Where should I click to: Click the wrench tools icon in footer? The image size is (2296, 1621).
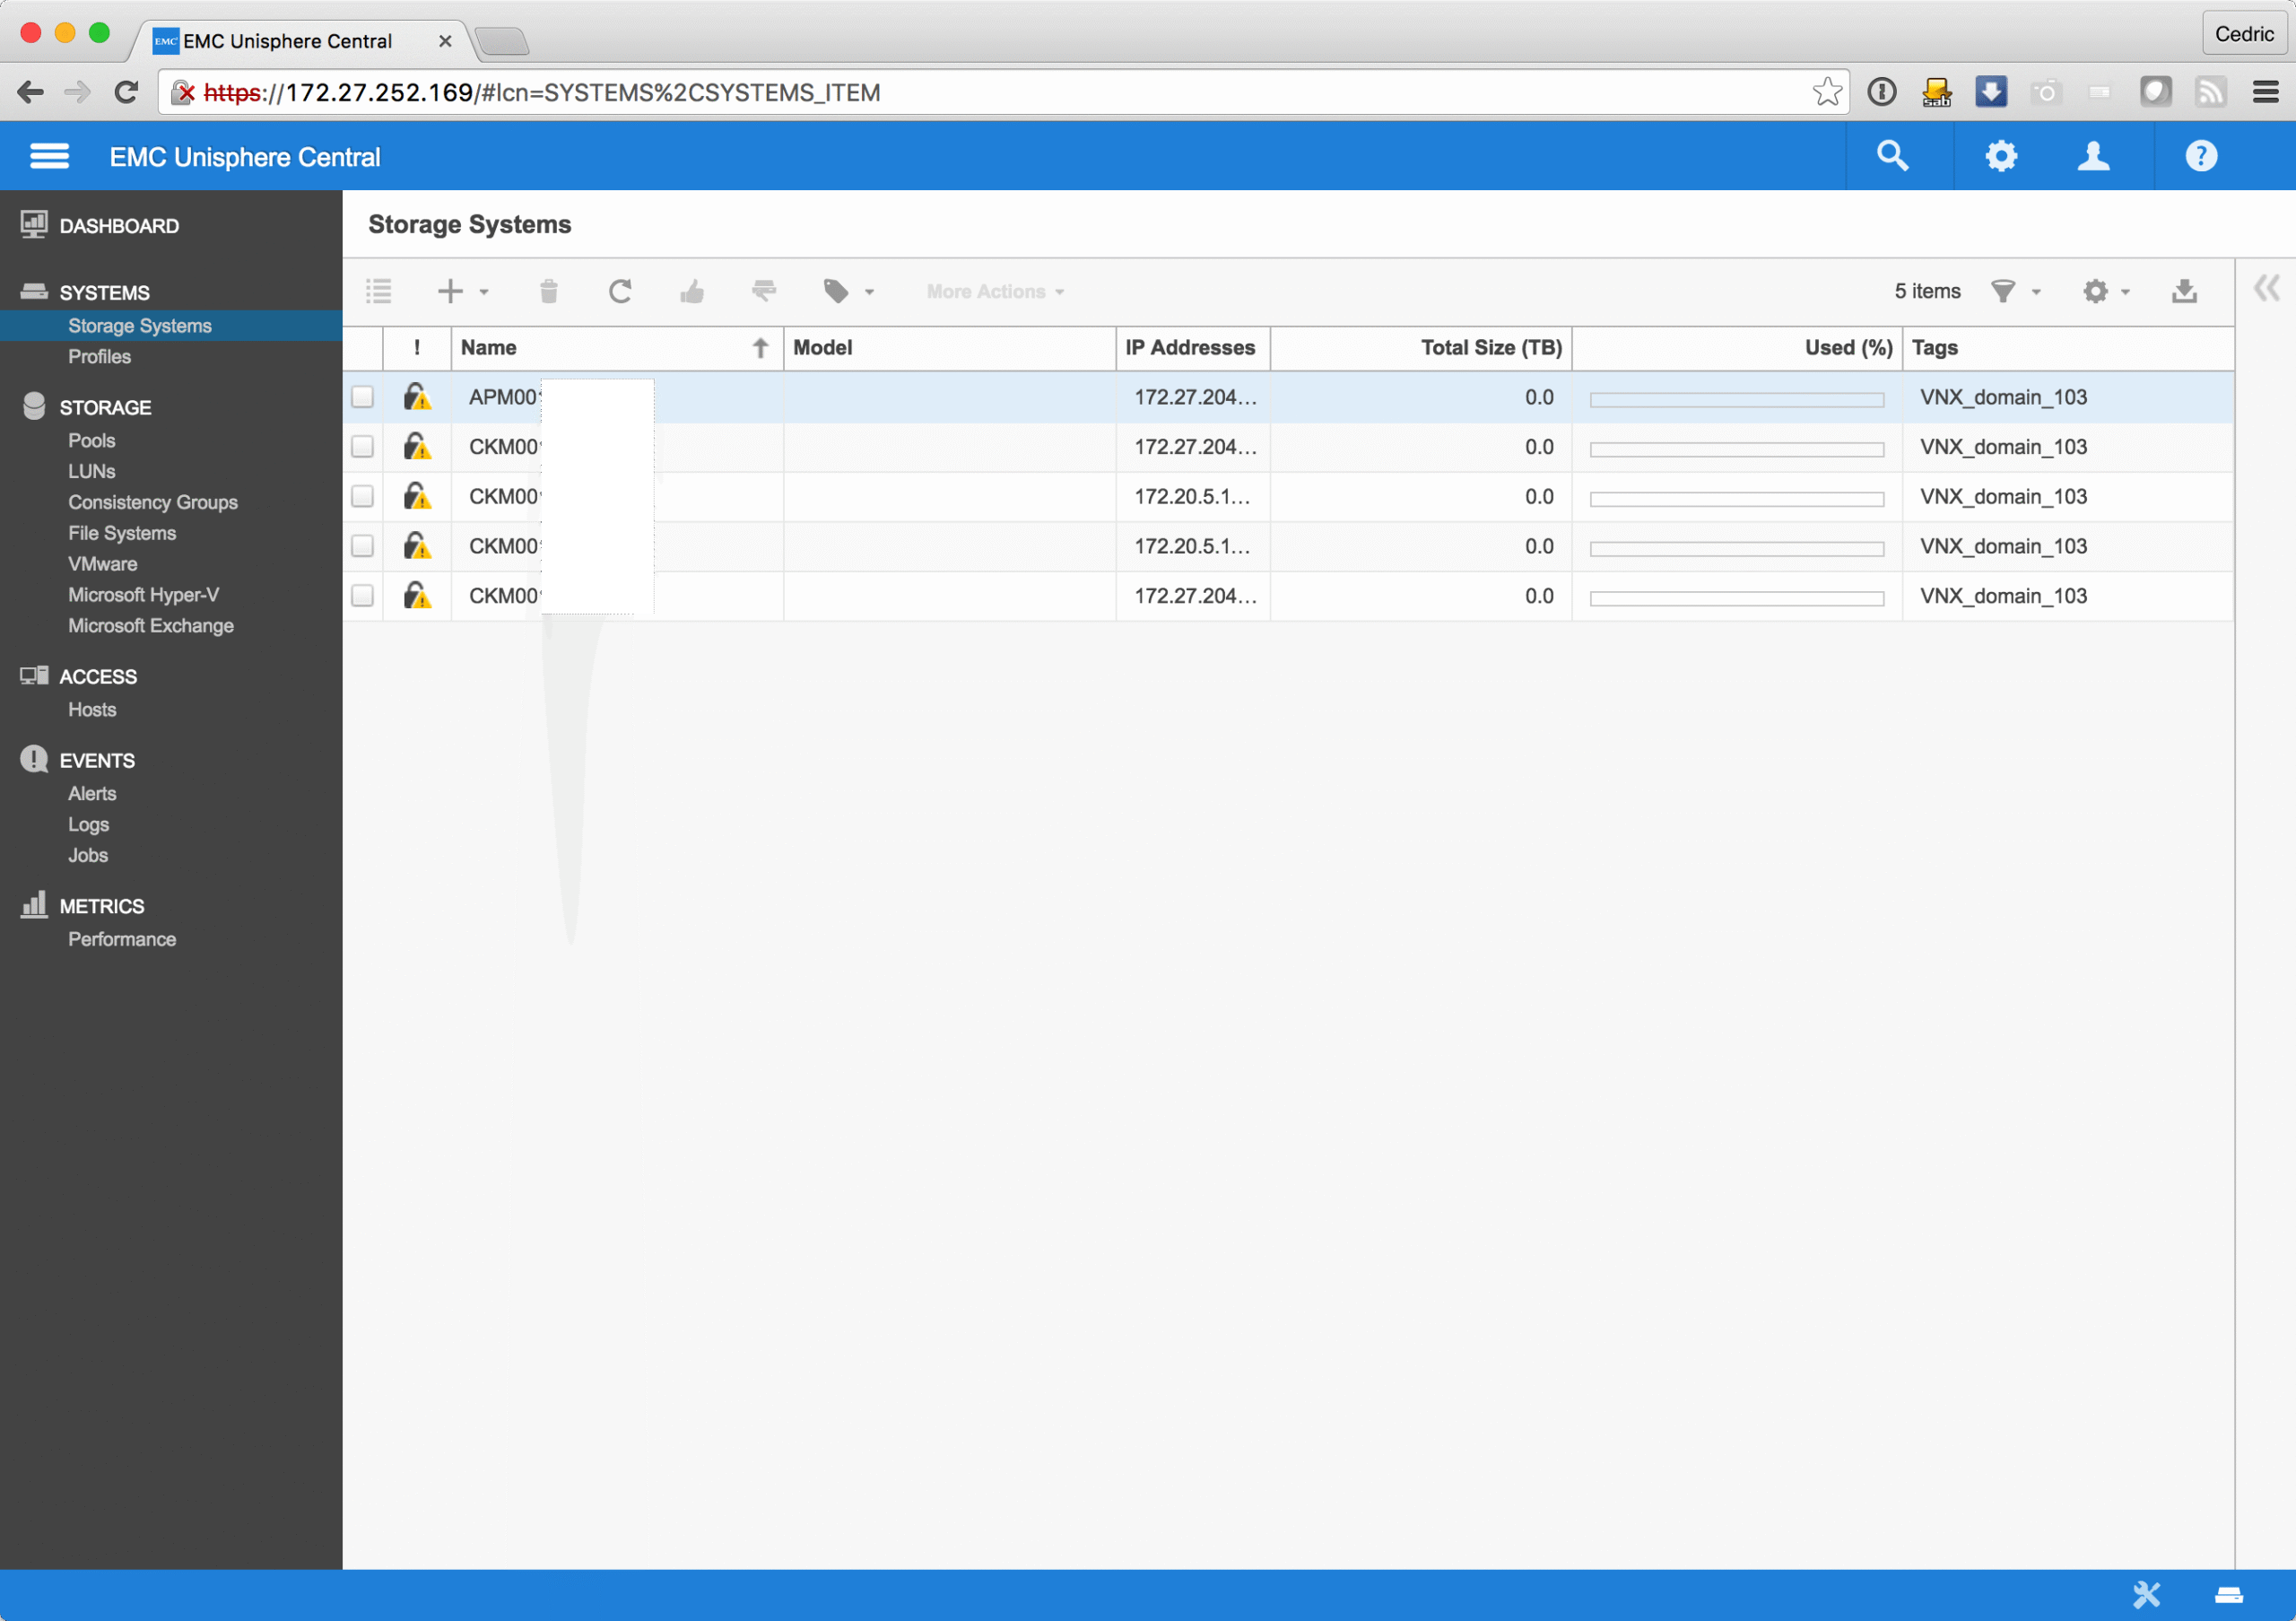(x=2146, y=1594)
